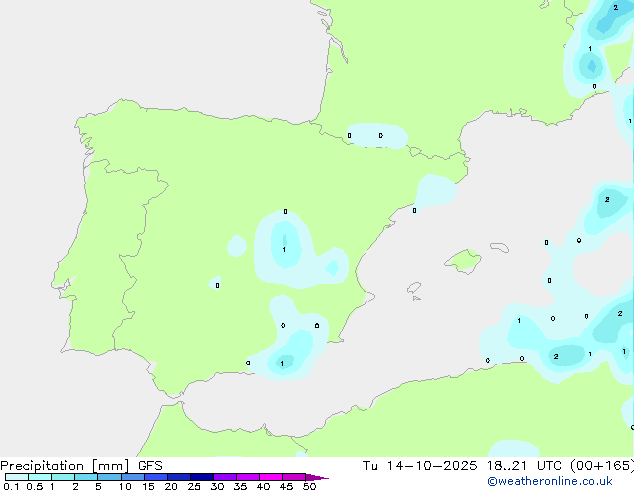This screenshot has width=634, height=490.
Task: Click the Menorca island outline
Action: point(500,247)
